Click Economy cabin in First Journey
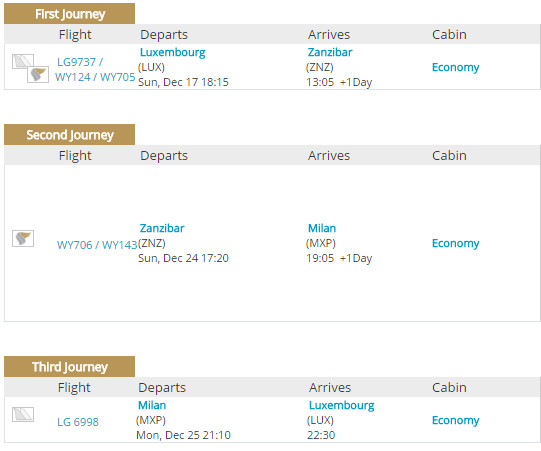The image size is (541, 451). pos(455,68)
